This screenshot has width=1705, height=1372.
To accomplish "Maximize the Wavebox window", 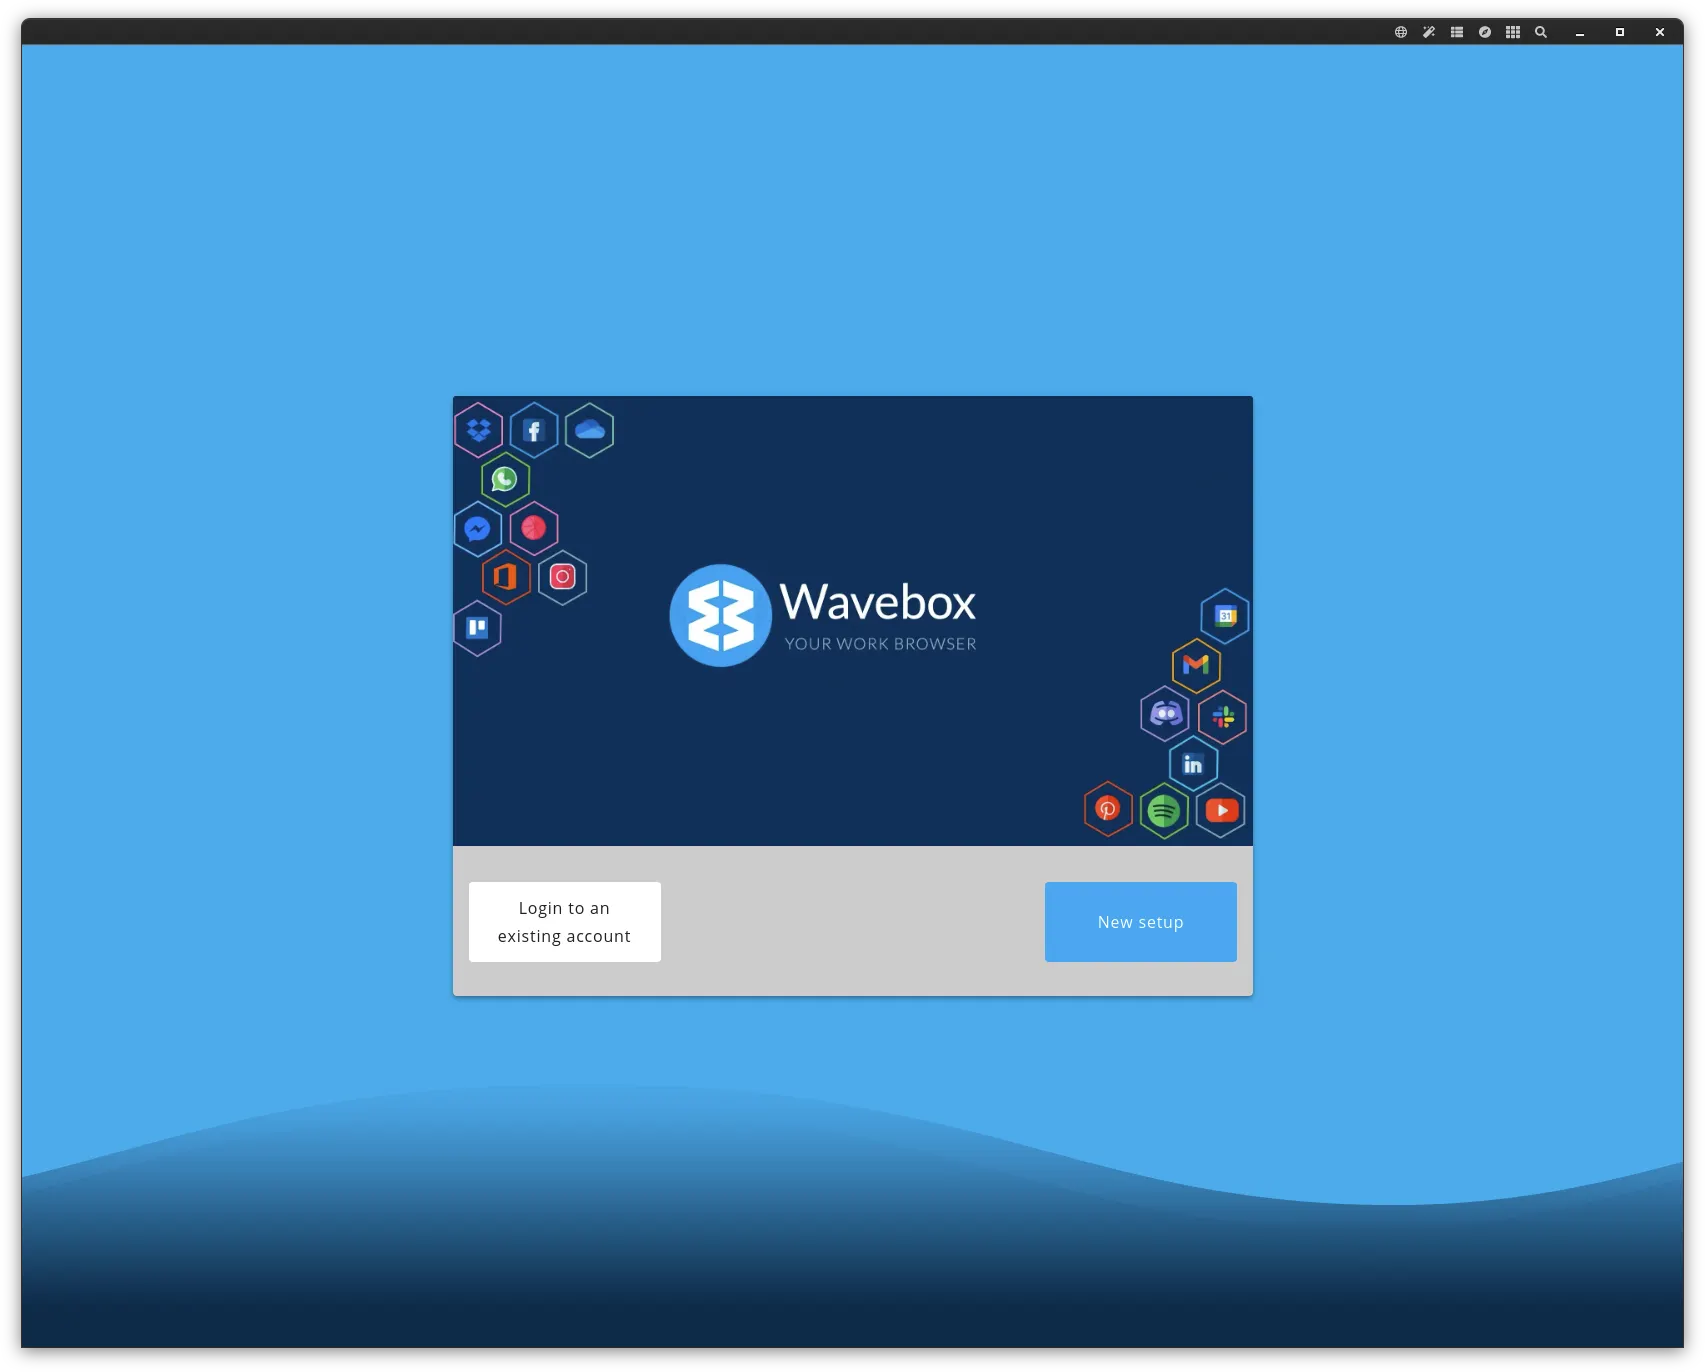I will click(1620, 32).
